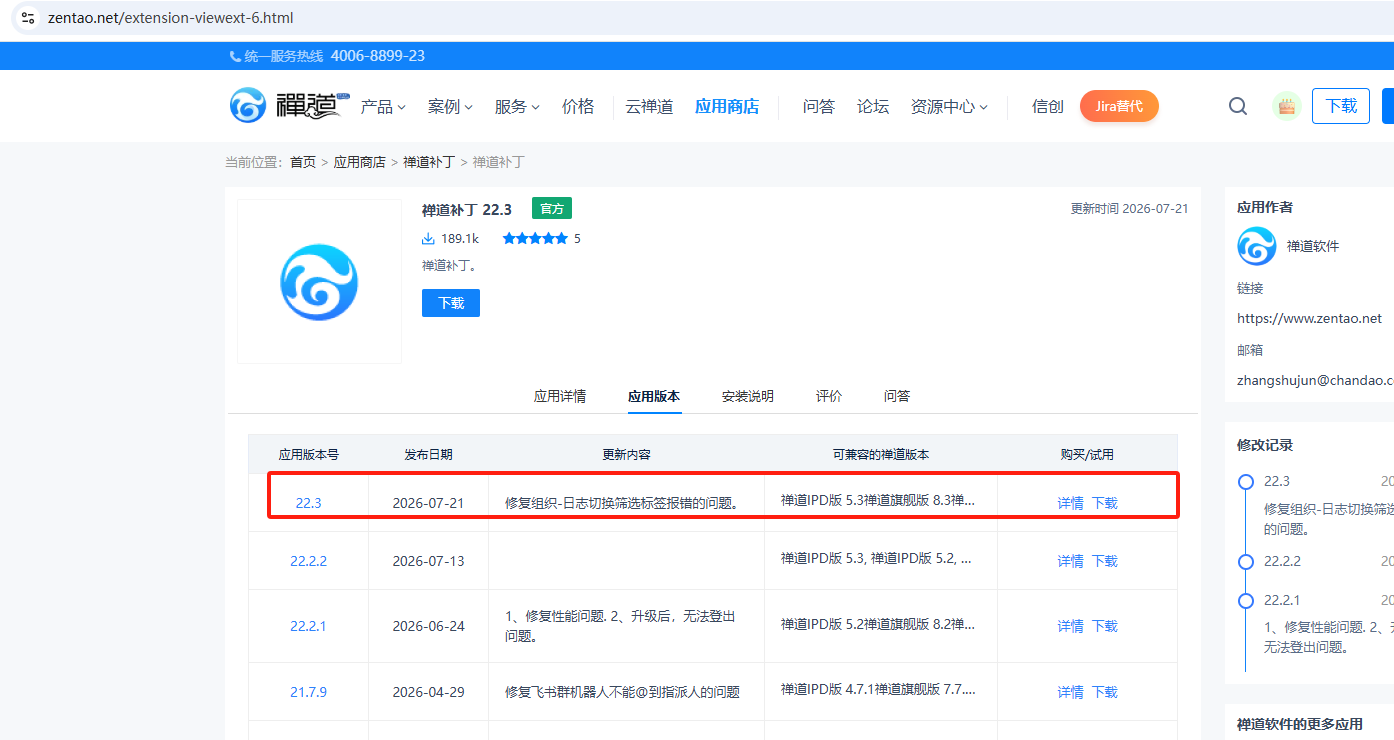Open the search magnifier icon
This screenshot has width=1394, height=740.
1238,106
